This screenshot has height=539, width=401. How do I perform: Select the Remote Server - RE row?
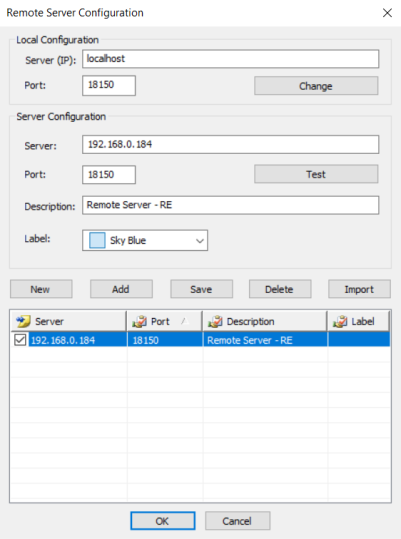(201, 340)
